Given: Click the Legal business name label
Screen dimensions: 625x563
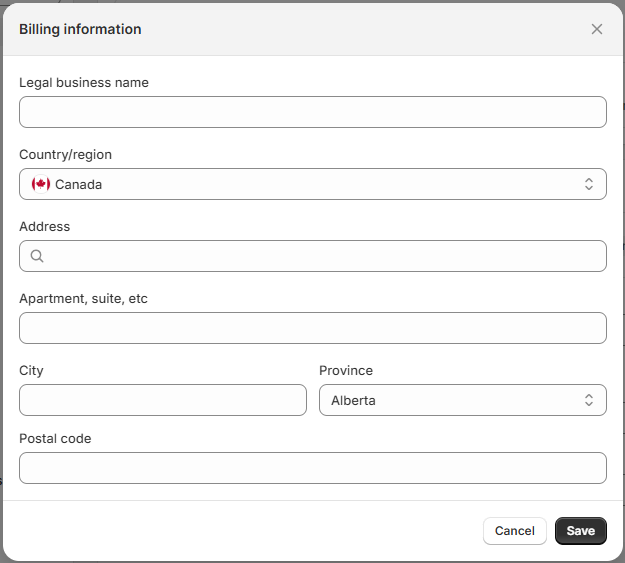Looking at the screenshot, I should [84, 83].
